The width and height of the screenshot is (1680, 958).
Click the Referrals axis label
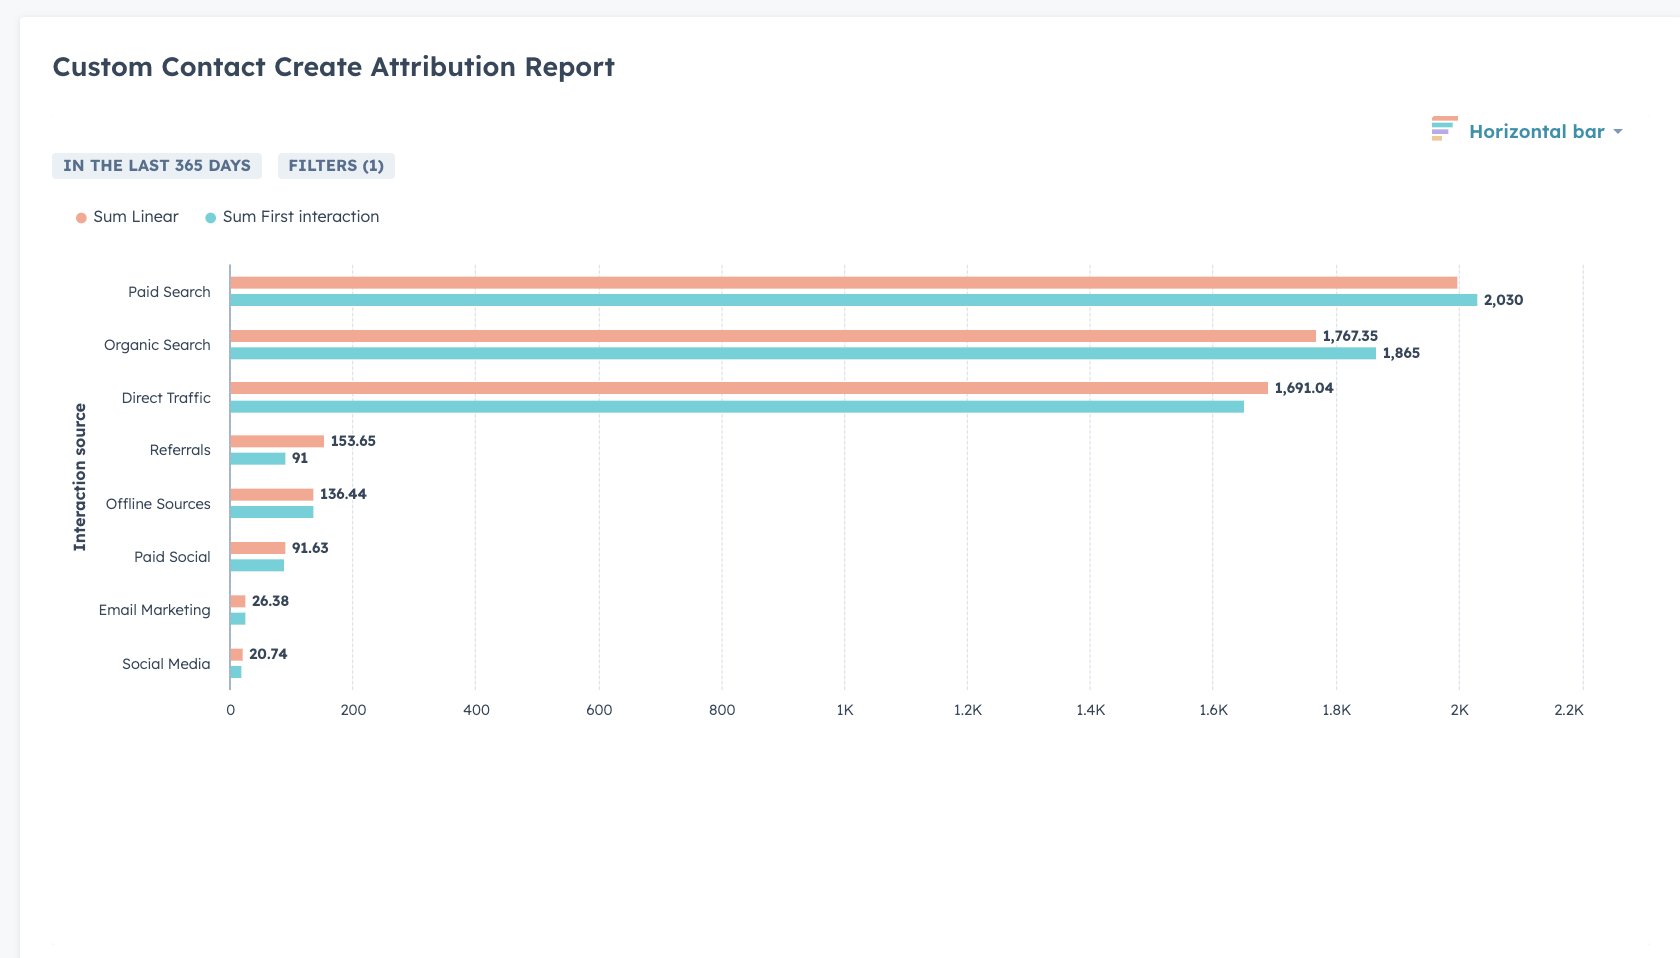pos(180,450)
